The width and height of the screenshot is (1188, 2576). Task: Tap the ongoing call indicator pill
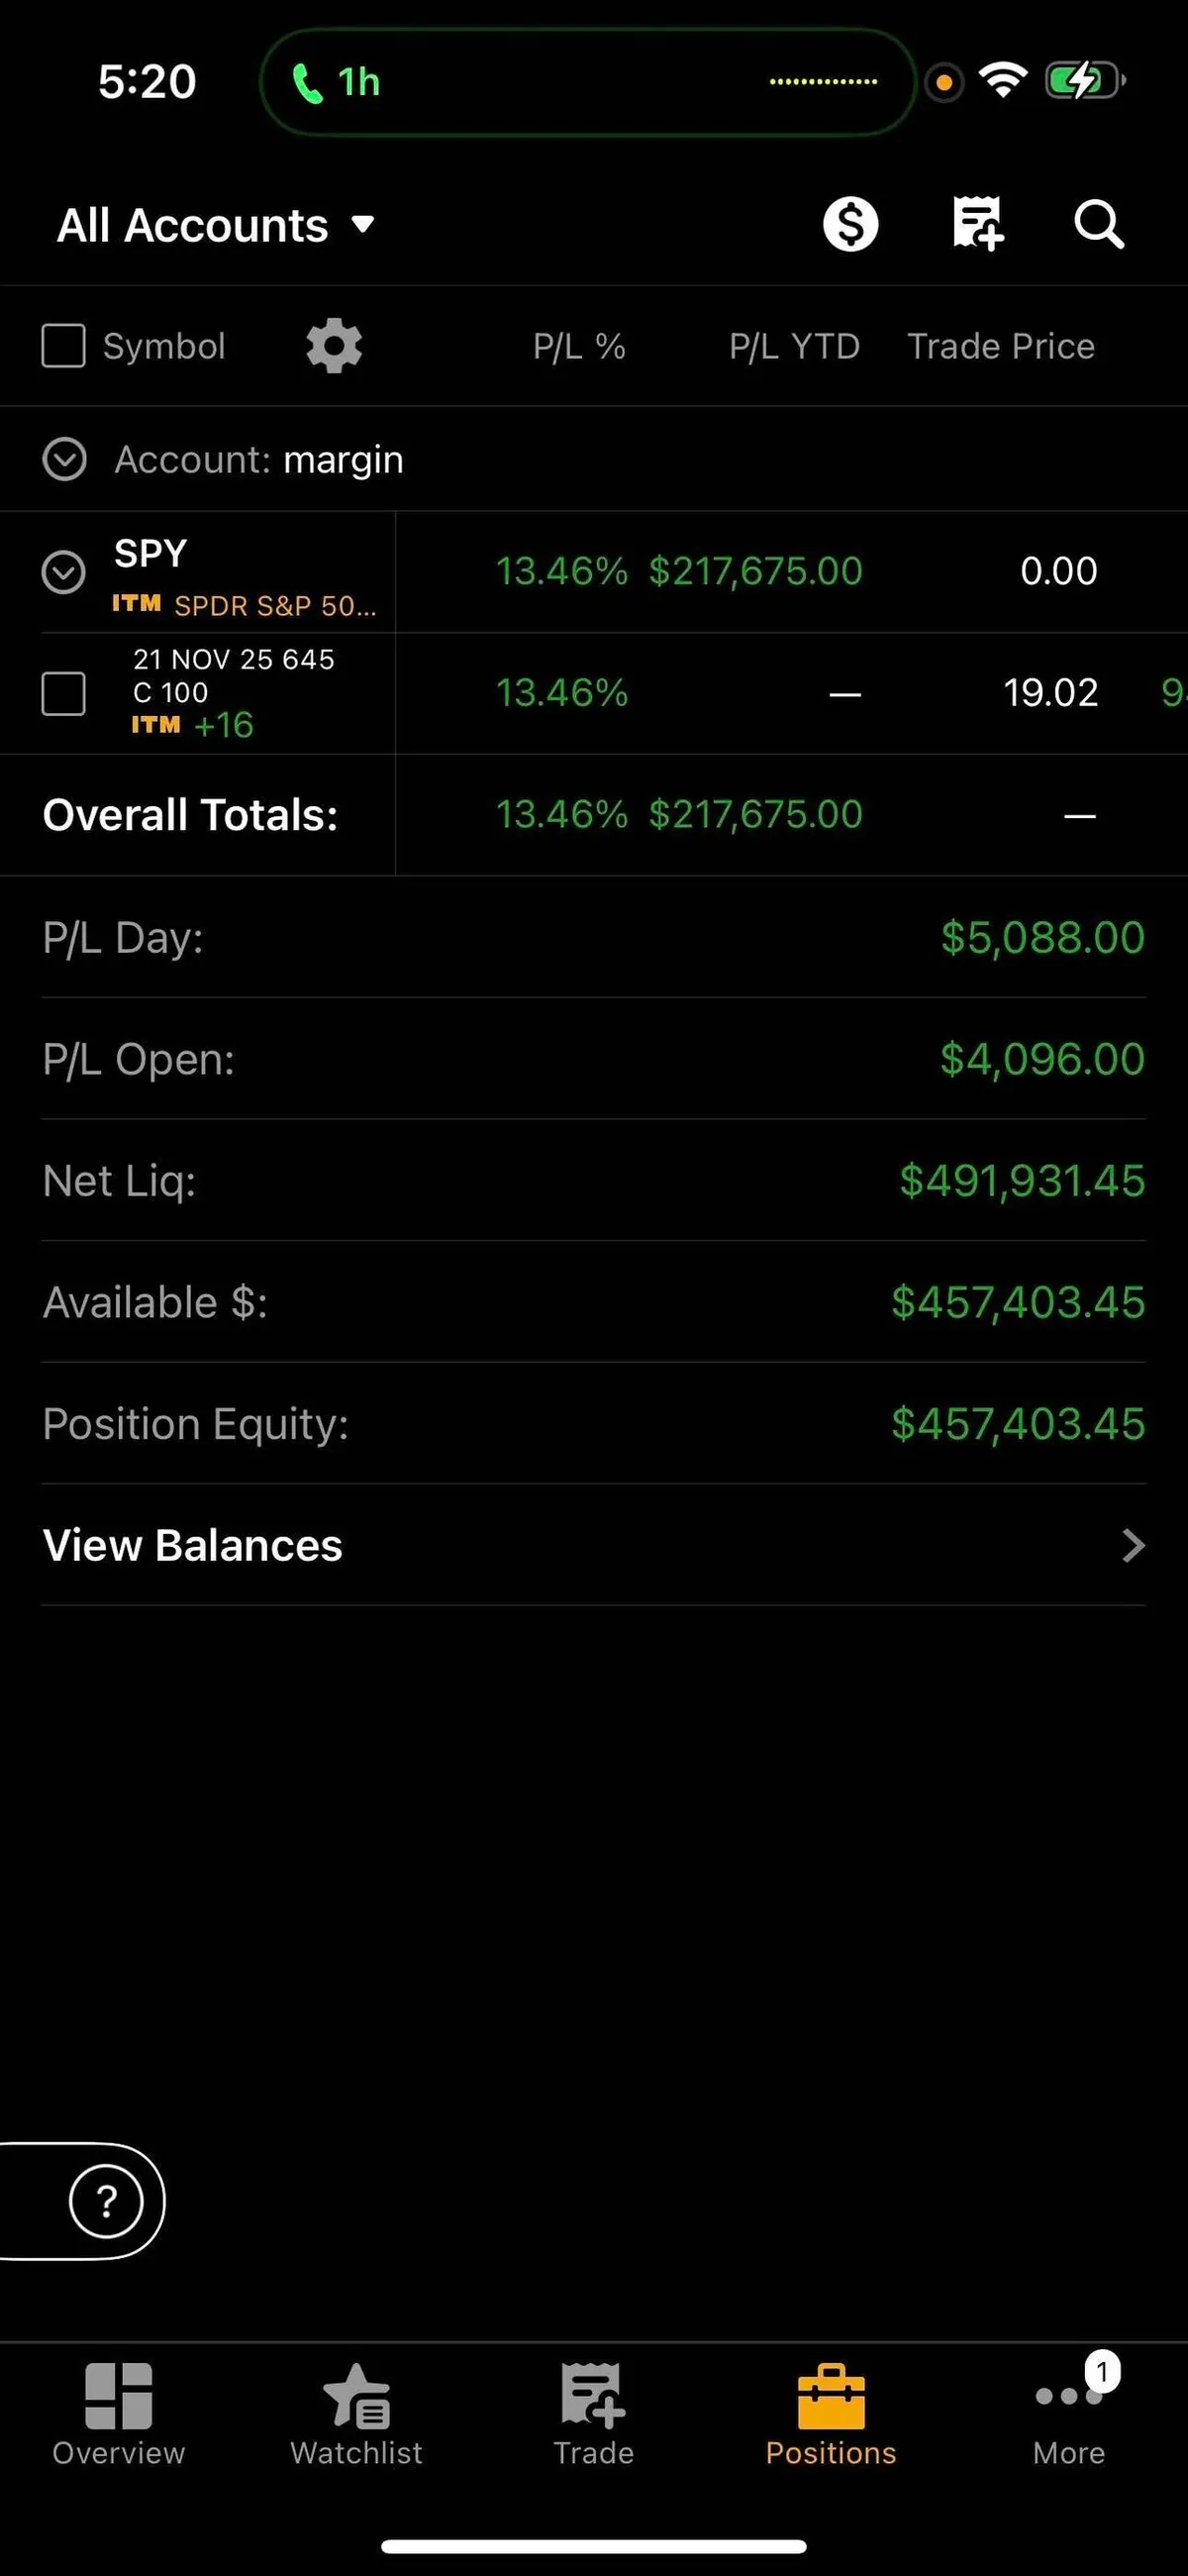[587, 82]
